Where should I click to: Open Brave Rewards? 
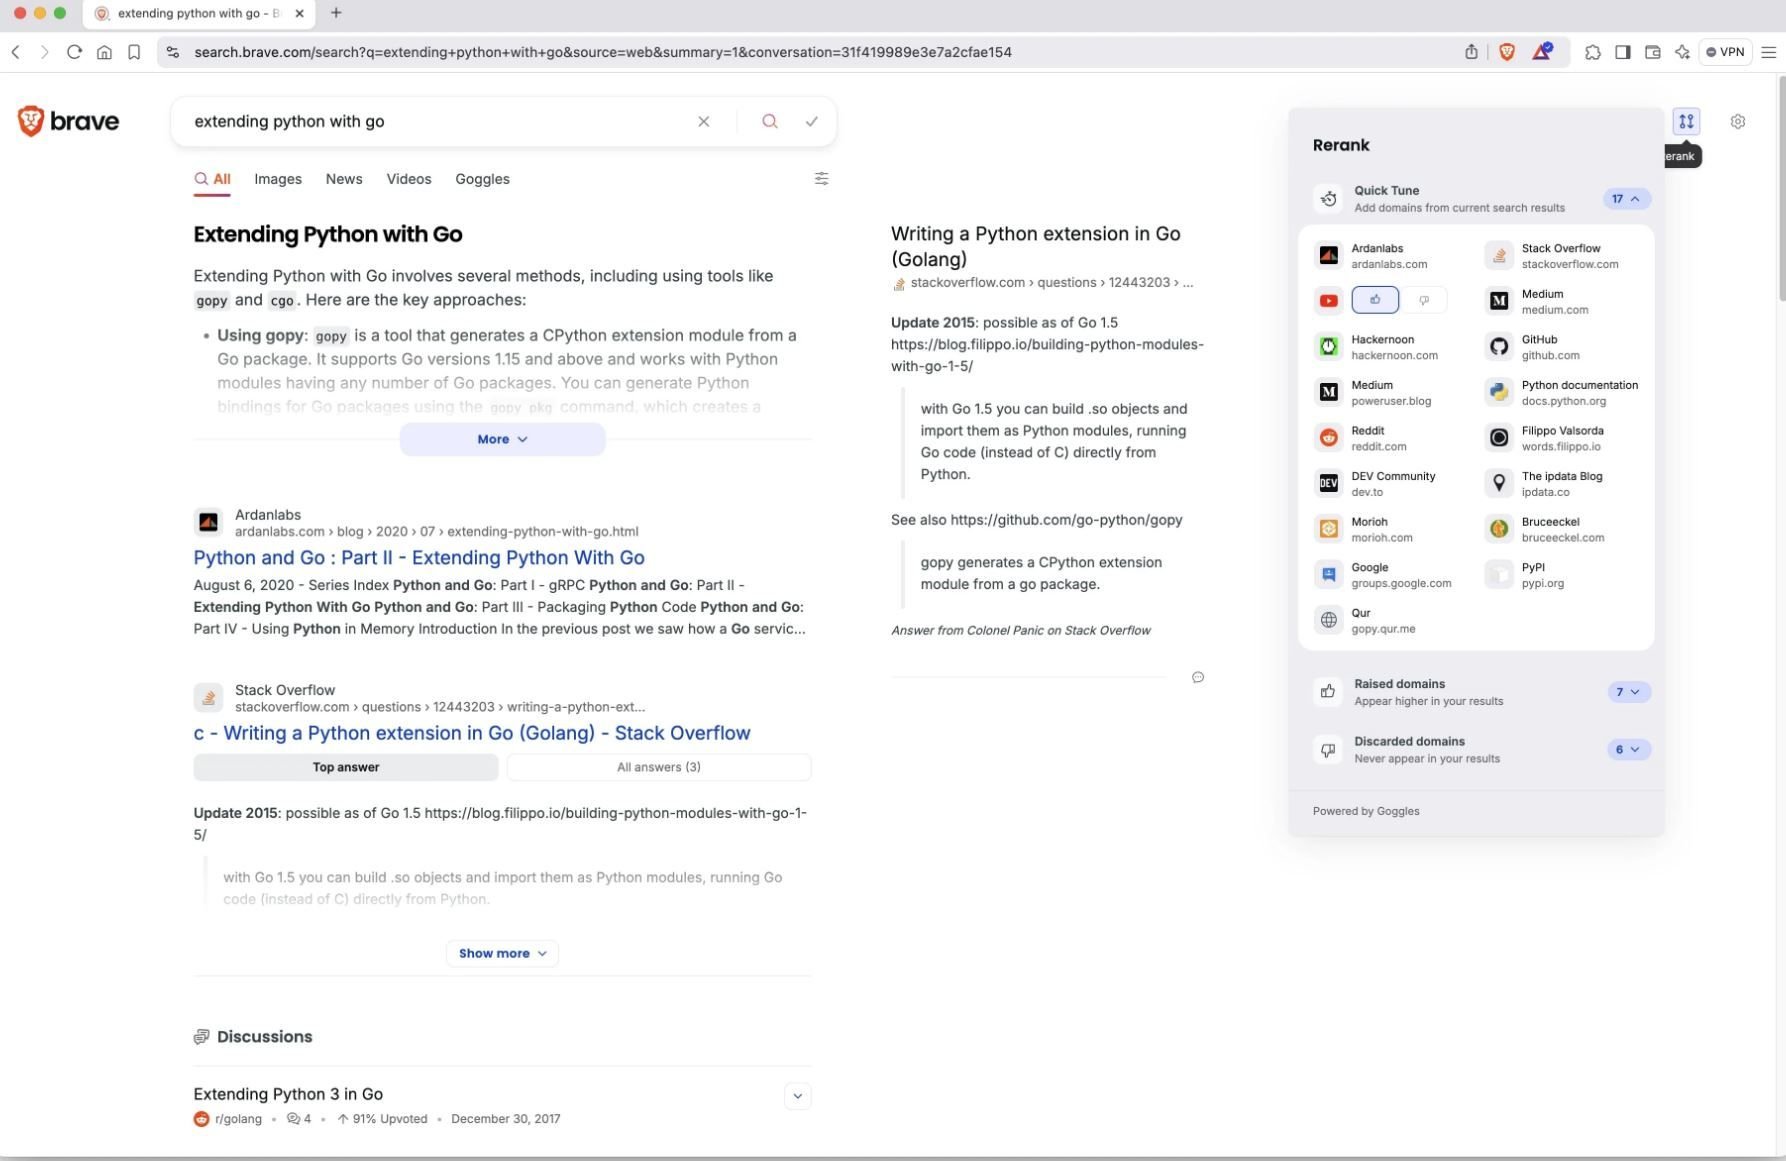pos(1539,52)
